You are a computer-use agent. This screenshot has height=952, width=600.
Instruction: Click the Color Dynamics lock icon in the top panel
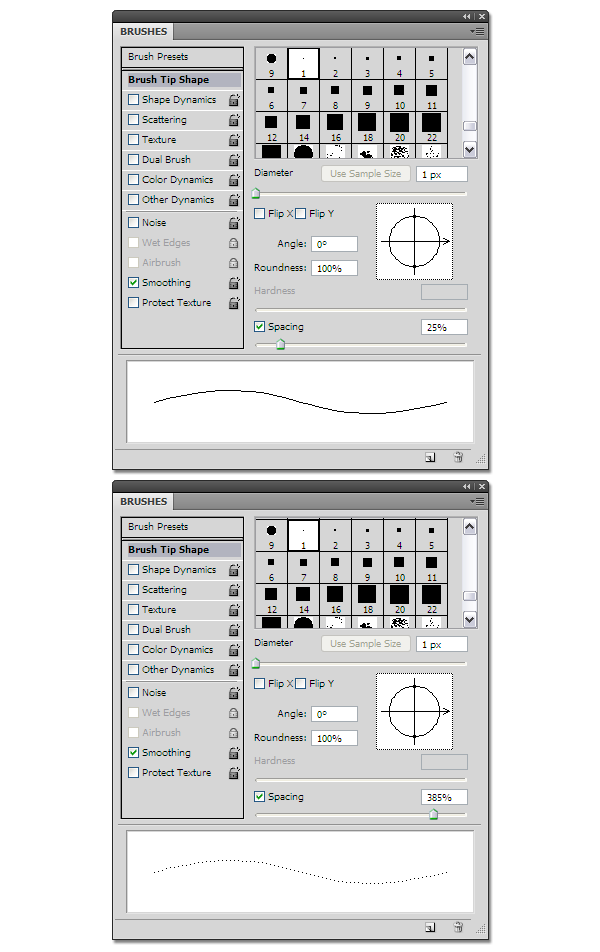pos(234,180)
